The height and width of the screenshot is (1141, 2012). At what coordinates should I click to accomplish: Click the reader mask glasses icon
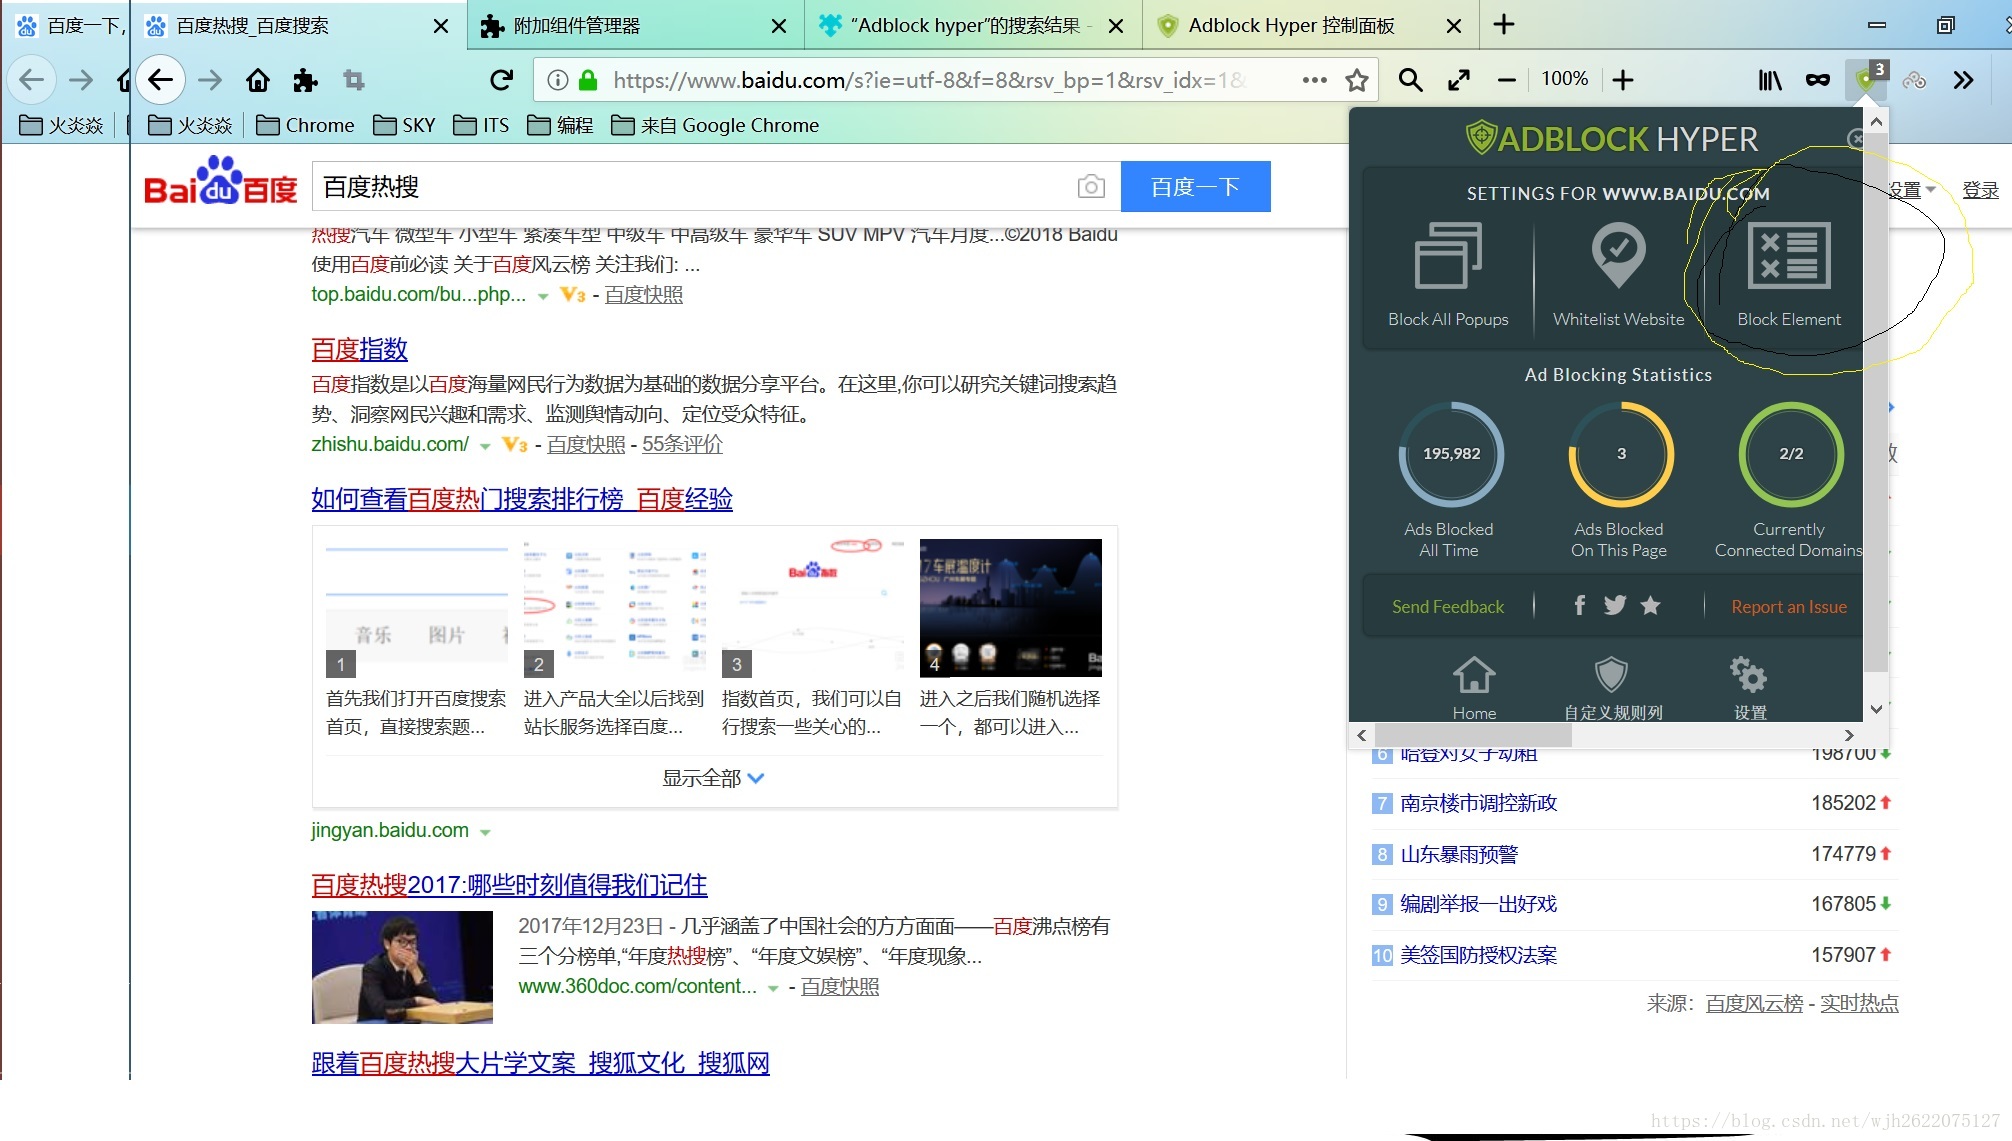pyautogui.click(x=1818, y=80)
